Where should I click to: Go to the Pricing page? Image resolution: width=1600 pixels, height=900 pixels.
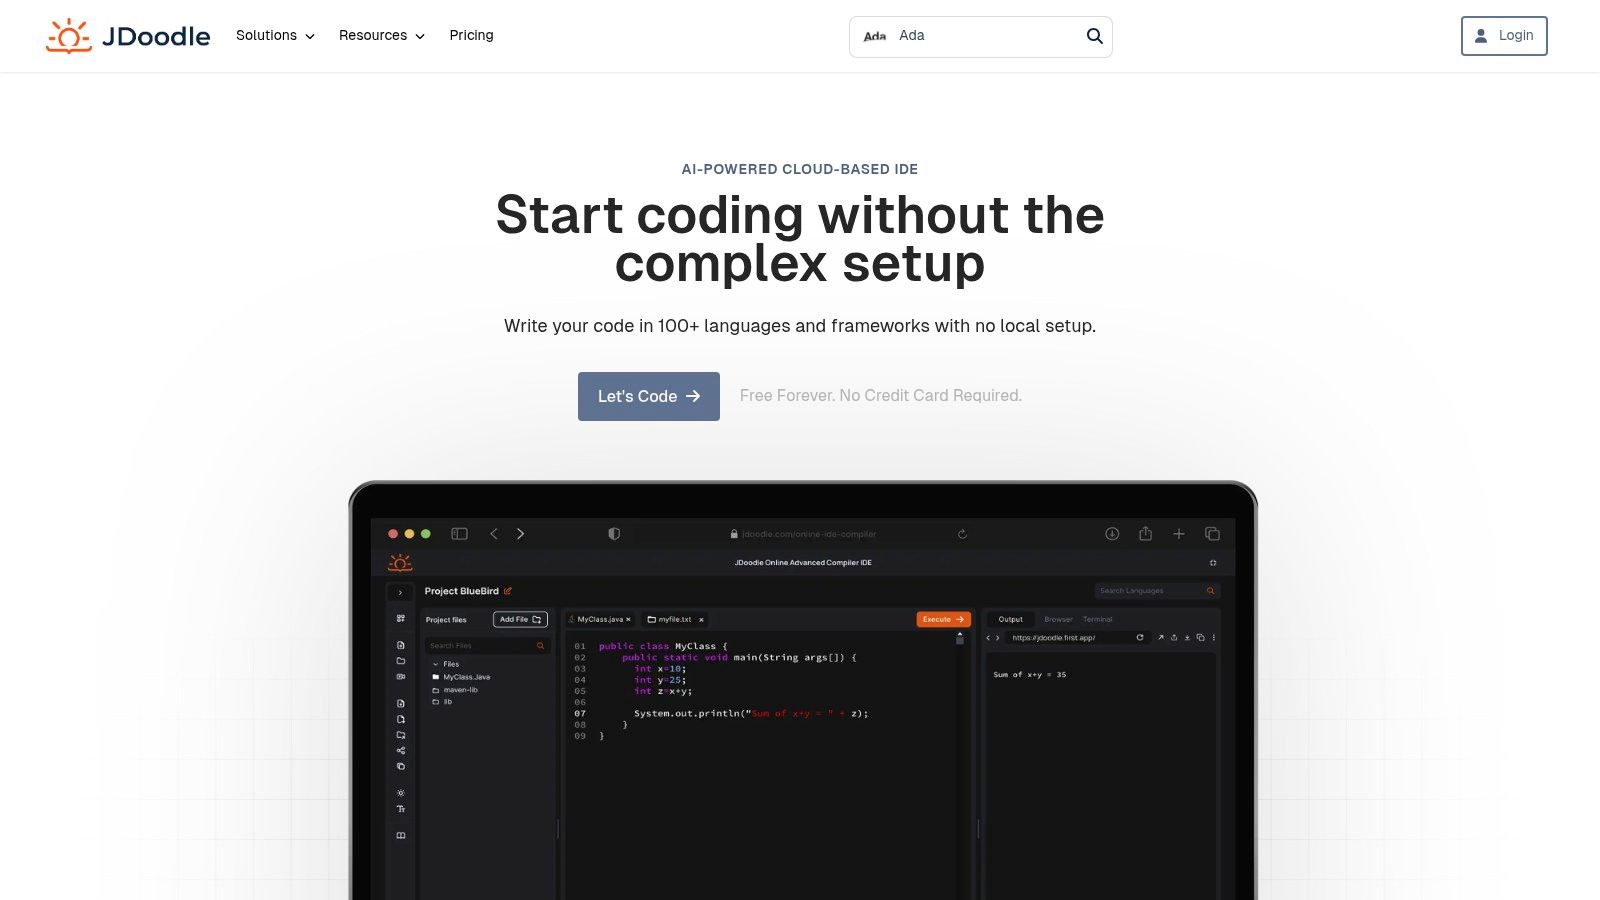click(471, 35)
